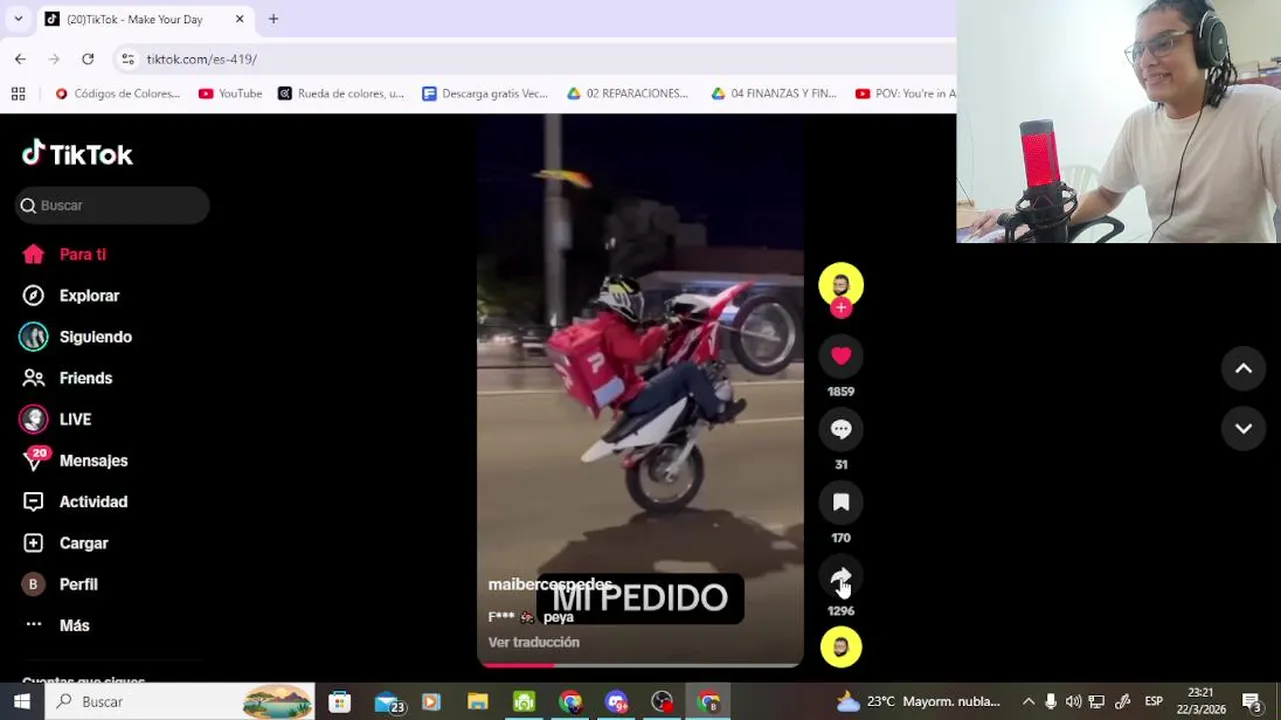Open the Siguiendo feed

coord(76,337)
